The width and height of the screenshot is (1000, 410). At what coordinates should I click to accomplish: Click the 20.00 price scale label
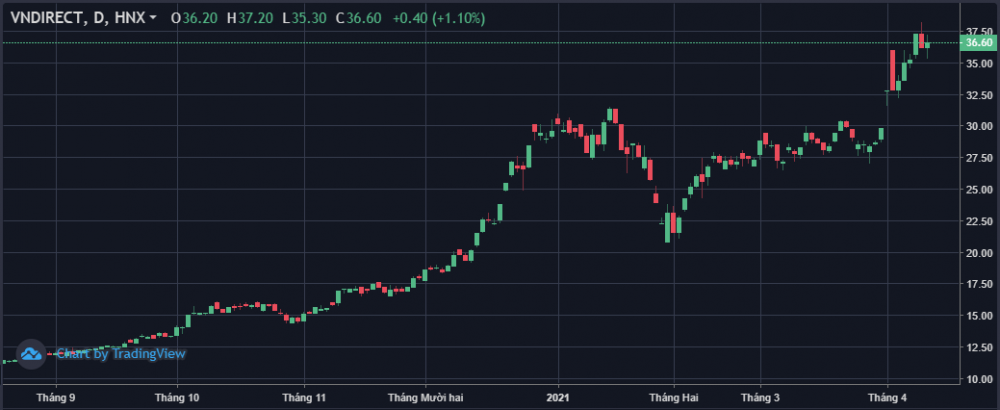[x=979, y=253]
